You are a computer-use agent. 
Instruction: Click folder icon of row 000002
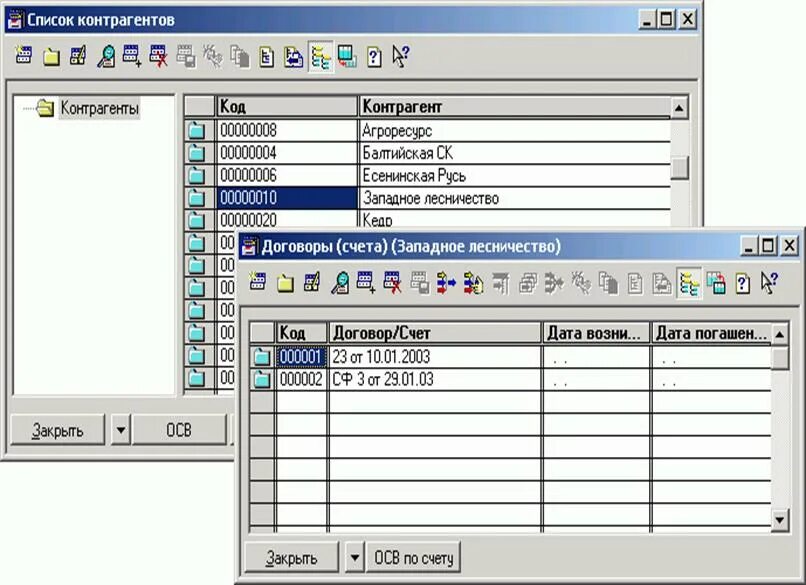point(262,380)
